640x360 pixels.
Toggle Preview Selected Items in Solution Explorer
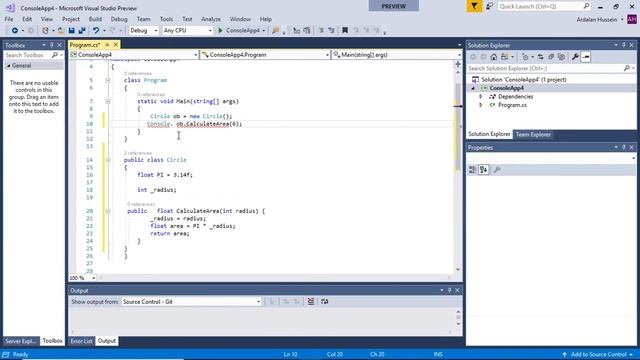point(586,57)
